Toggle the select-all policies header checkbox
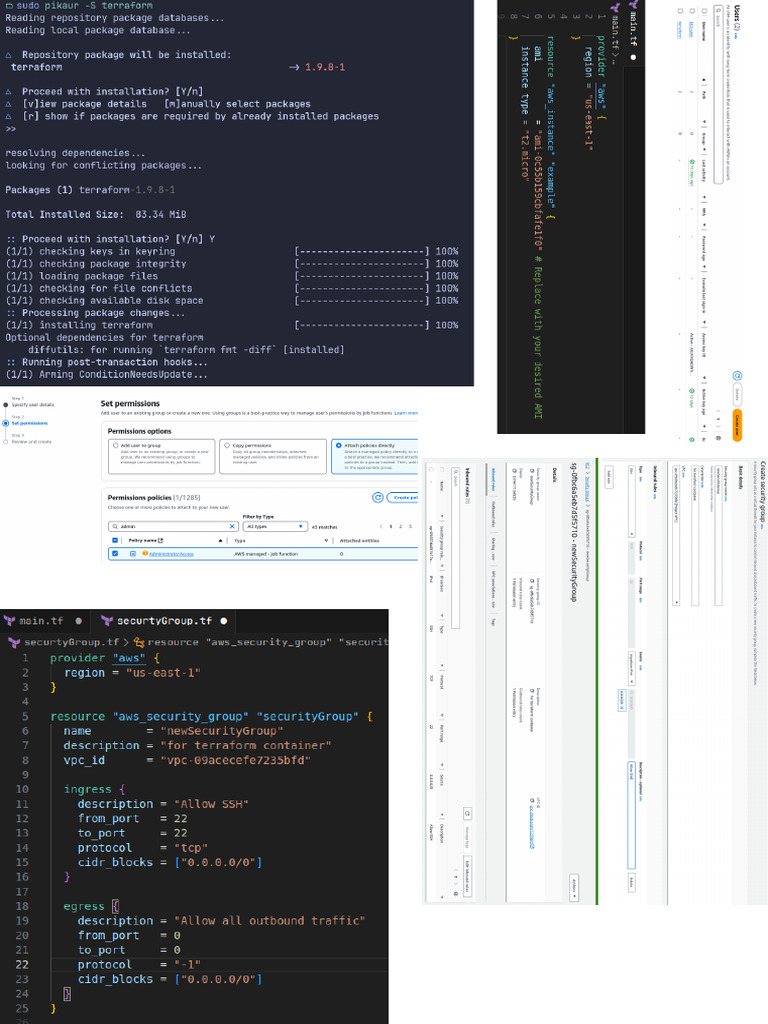 (115, 540)
